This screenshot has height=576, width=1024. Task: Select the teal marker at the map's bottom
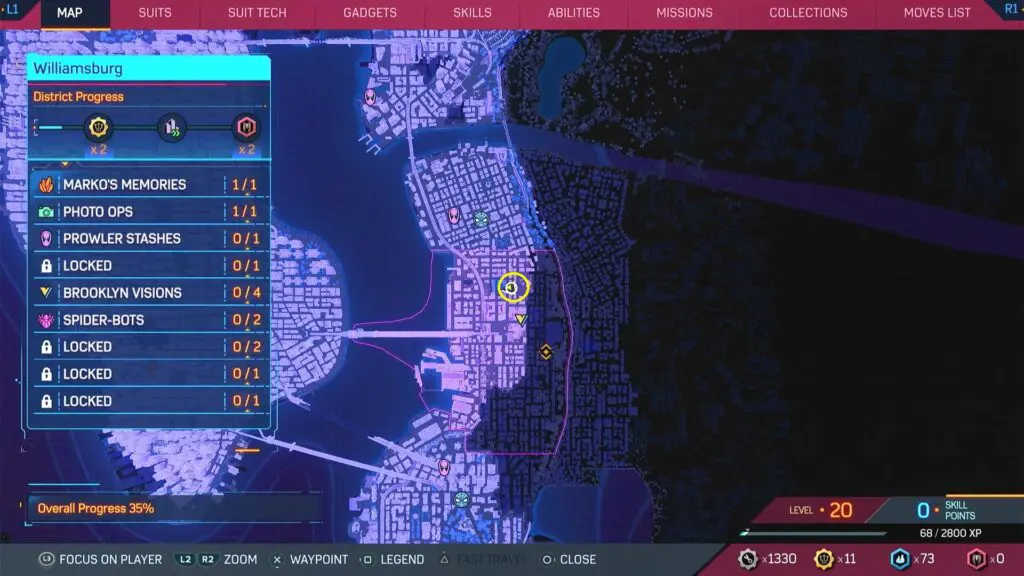pos(461,498)
